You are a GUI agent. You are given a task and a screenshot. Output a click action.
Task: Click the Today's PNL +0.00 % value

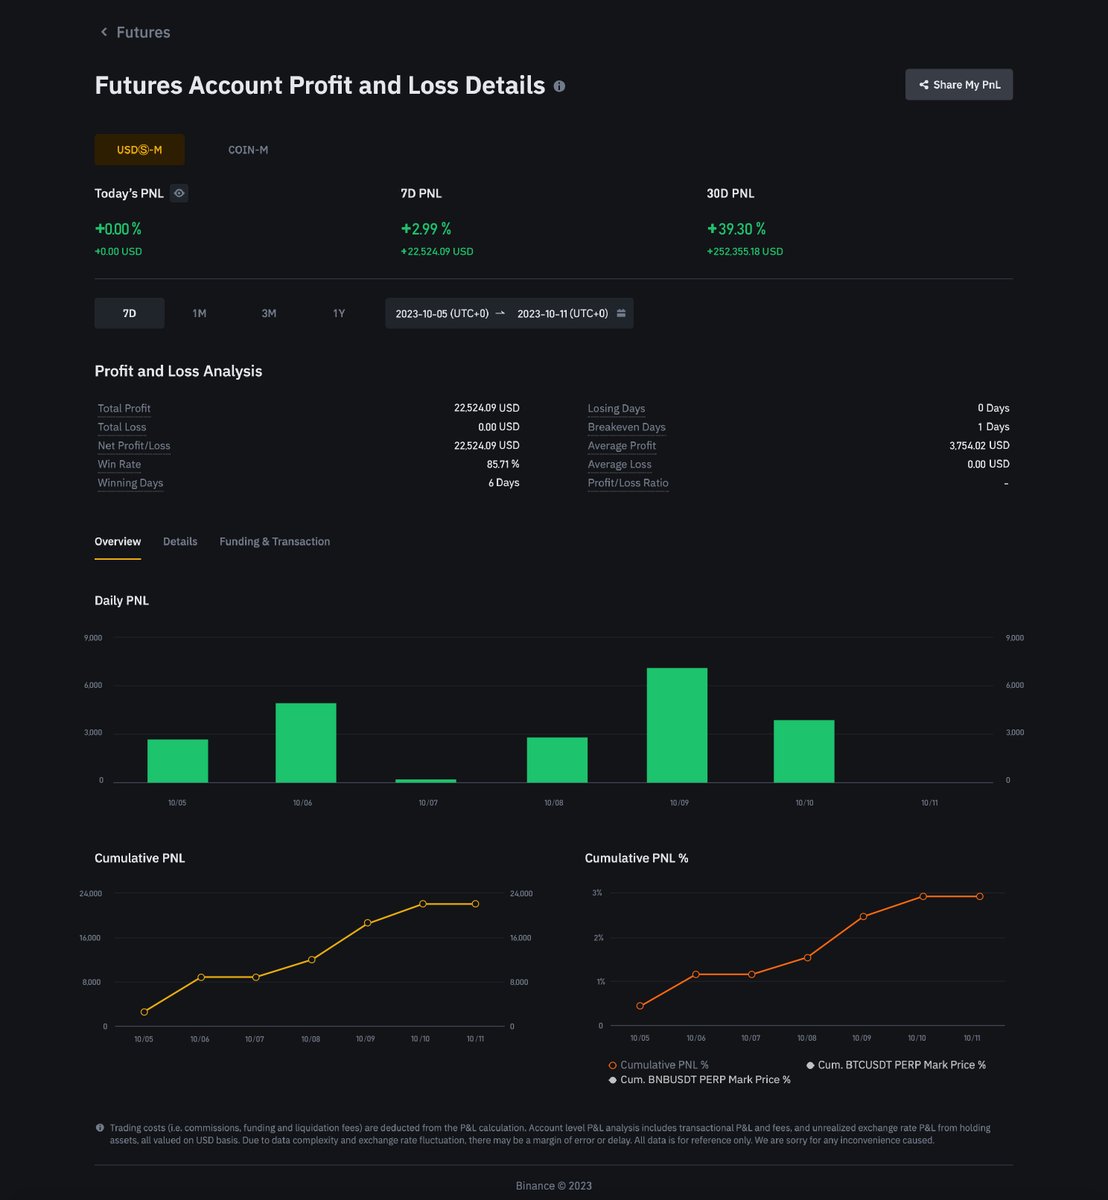[x=118, y=229]
